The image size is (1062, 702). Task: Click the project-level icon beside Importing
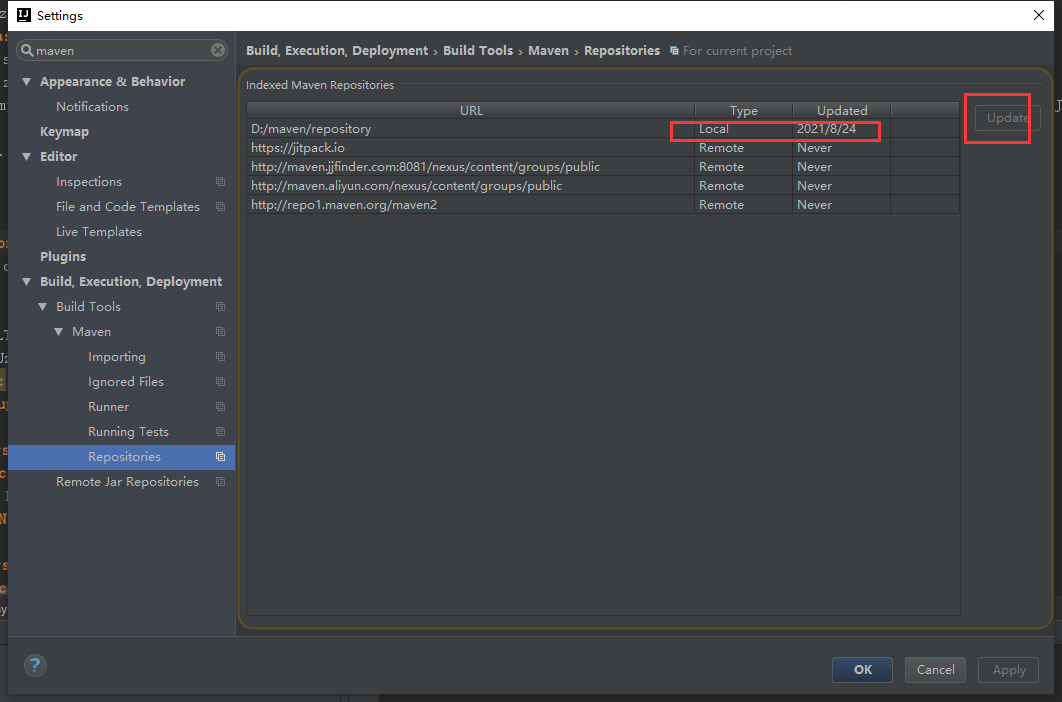[220, 356]
